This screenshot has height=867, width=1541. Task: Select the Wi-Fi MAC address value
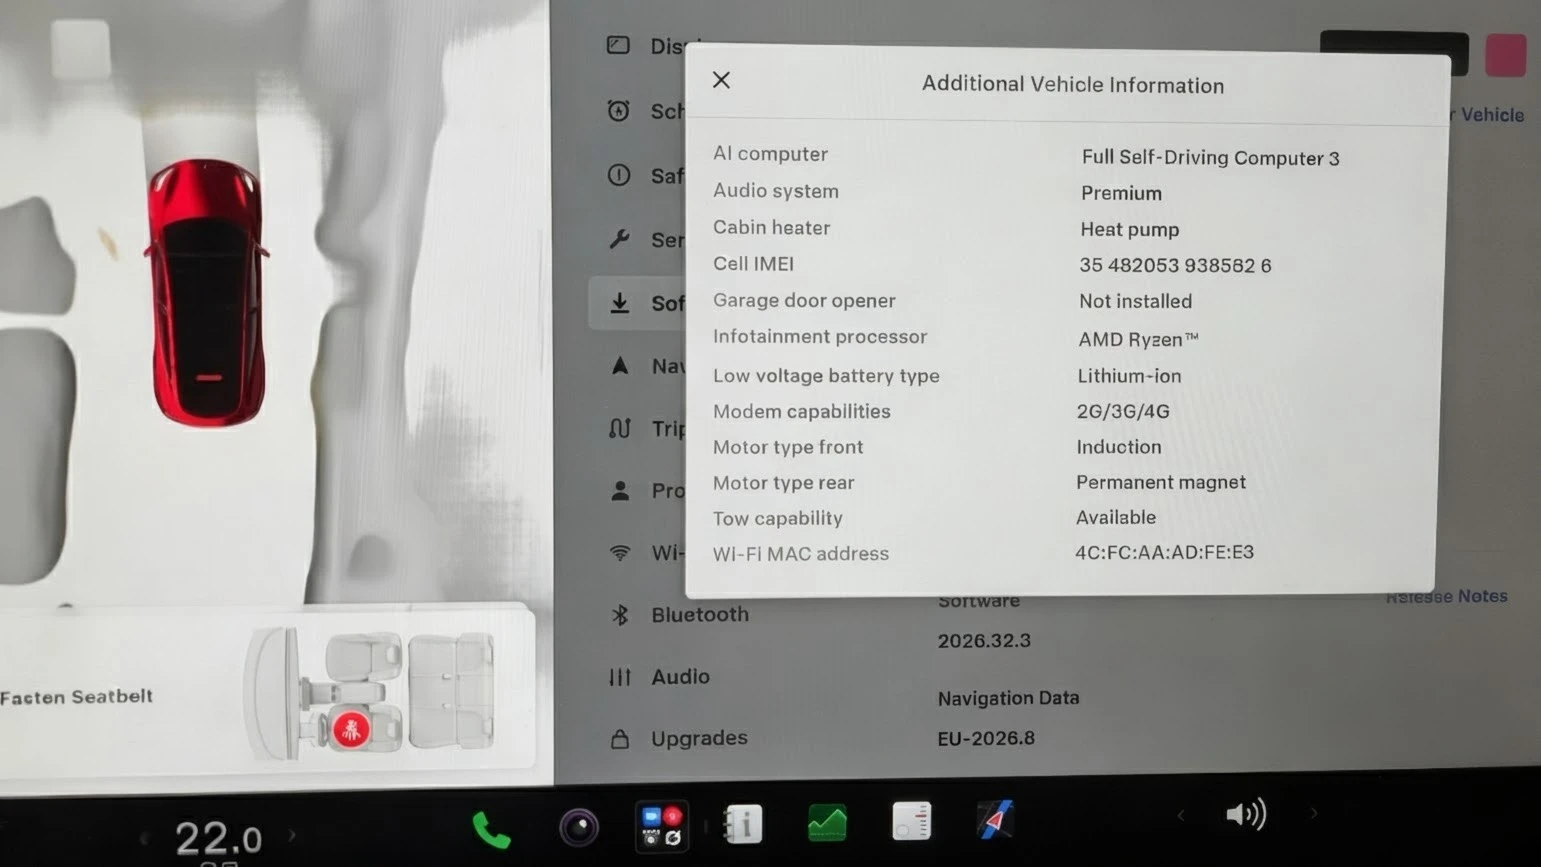(1164, 553)
